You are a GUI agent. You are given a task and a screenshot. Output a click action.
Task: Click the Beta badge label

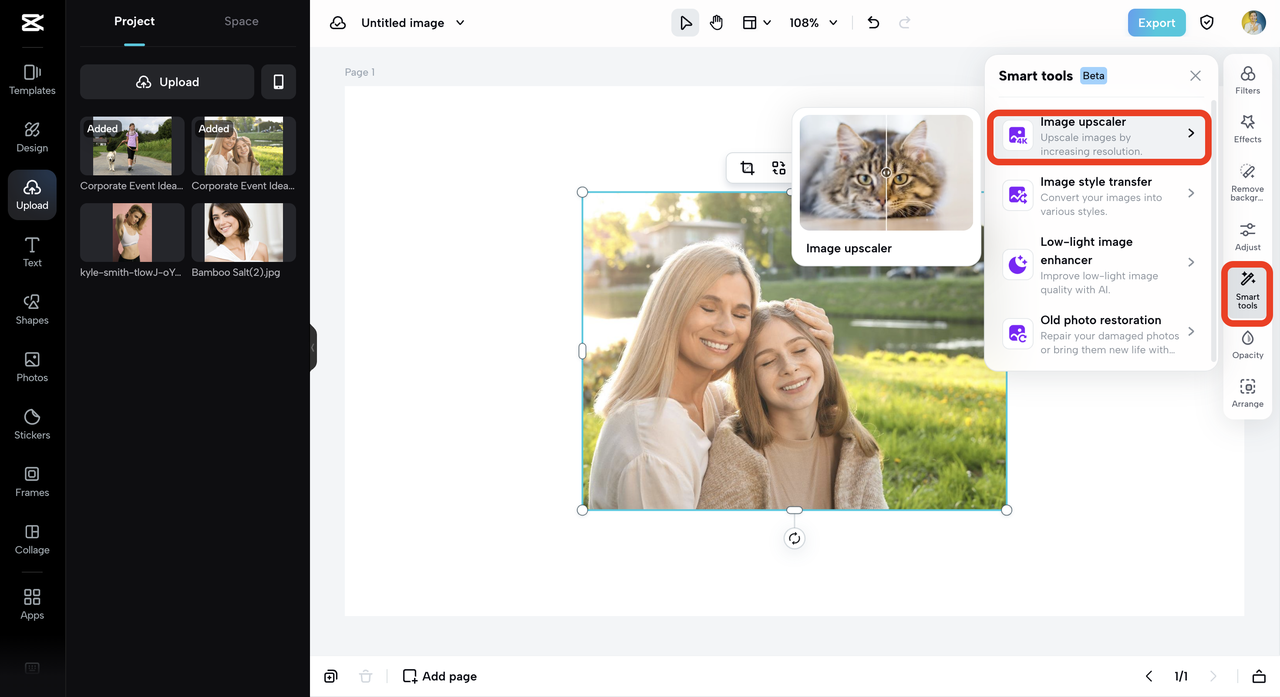click(x=1094, y=76)
